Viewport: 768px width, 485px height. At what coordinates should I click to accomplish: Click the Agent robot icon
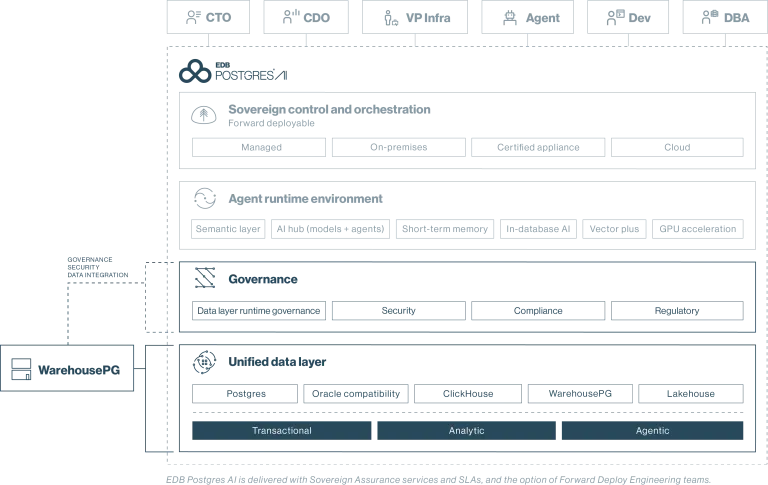coord(510,18)
